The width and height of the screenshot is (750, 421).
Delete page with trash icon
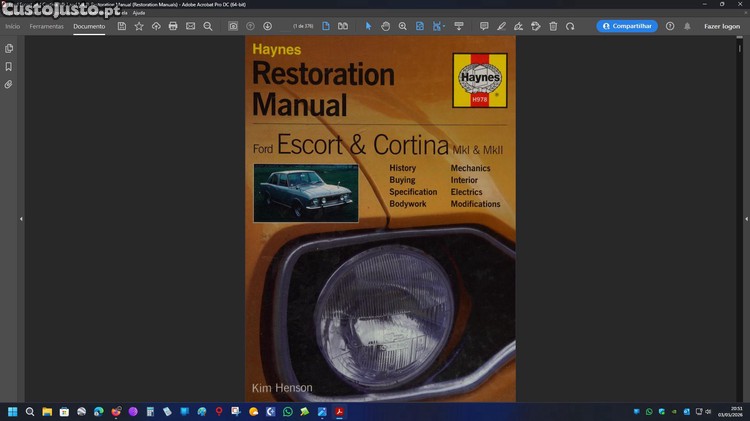click(x=553, y=26)
